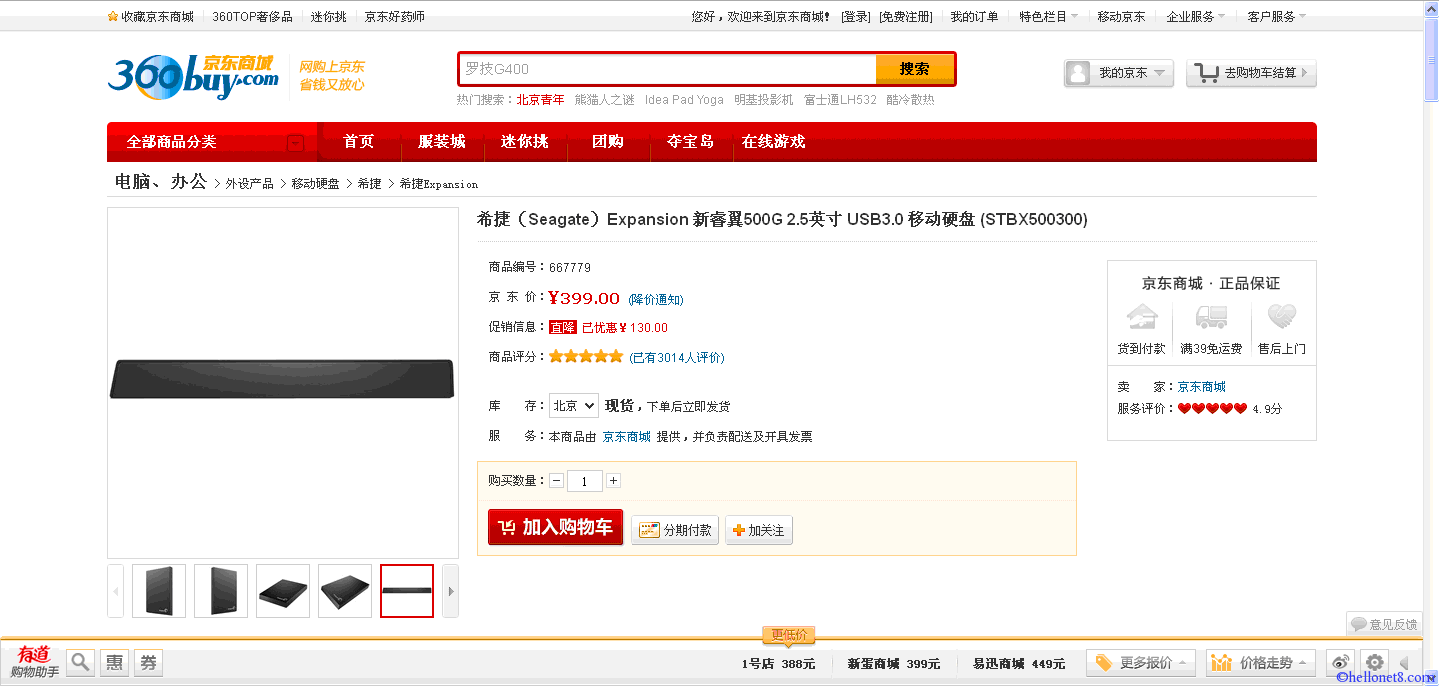Click previous thumbnail arrow
Image resolution: width=1439 pixels, height=686 pixels.
[116, 591]
